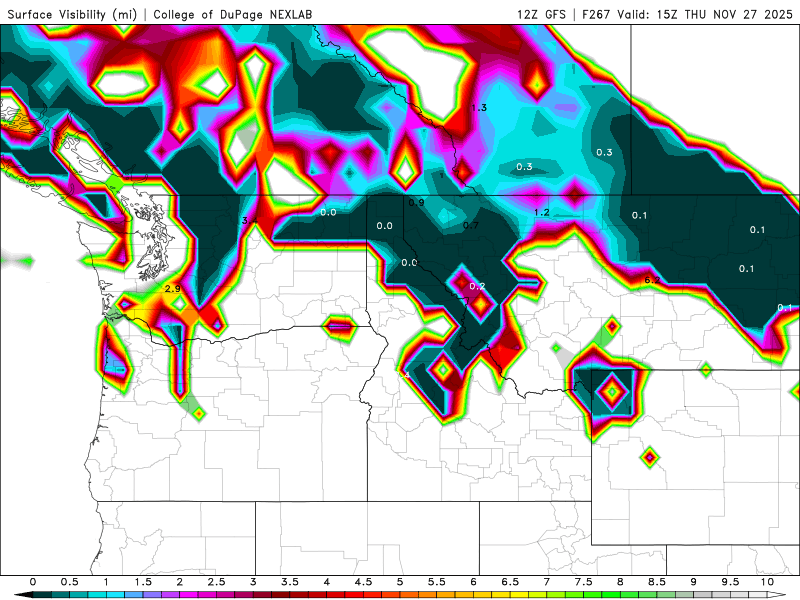The width and height of the screenshot is (800, 600).
Task: Click the "Surface Visibility (mi)" title text
Action: [72, 14]
